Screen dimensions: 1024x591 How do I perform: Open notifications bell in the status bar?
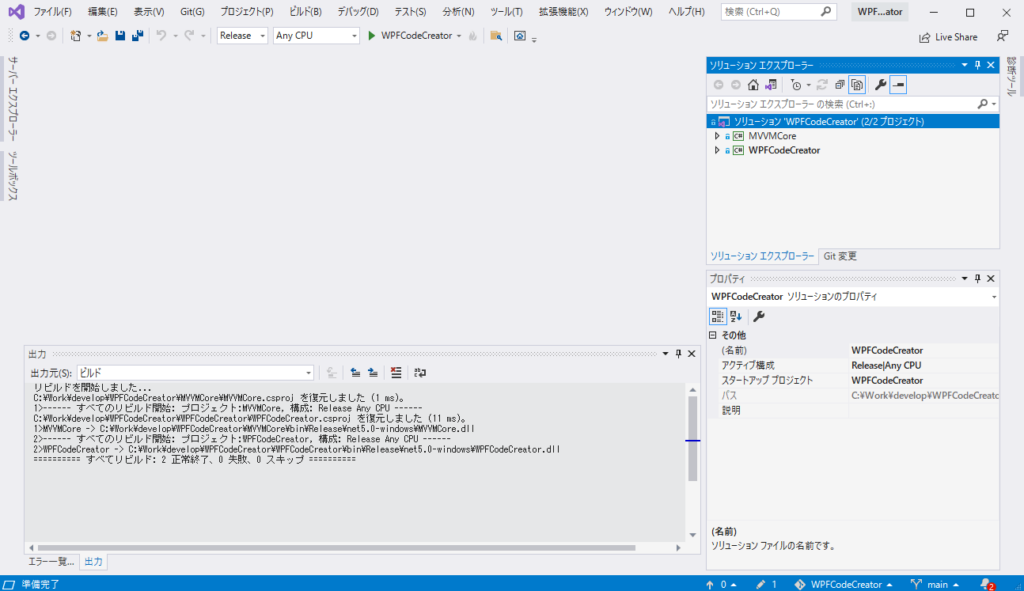tap(987, 584)
